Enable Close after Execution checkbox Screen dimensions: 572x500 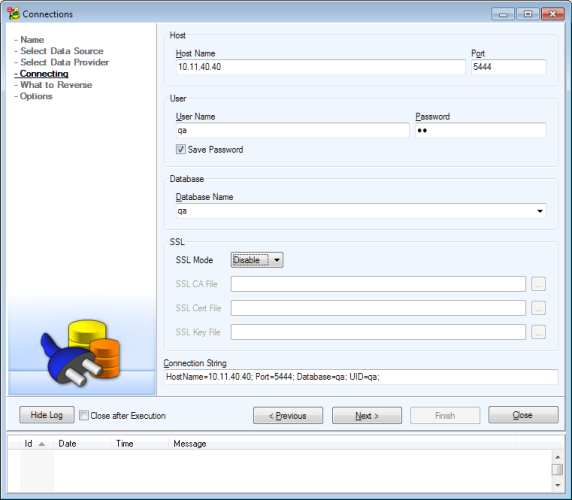[84, 415]
